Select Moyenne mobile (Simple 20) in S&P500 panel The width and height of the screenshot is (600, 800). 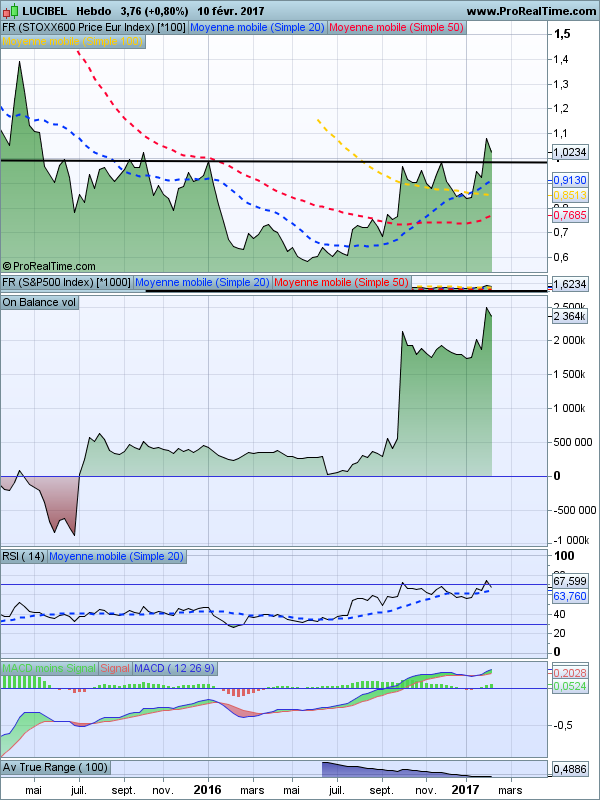(x=202, y=282)
